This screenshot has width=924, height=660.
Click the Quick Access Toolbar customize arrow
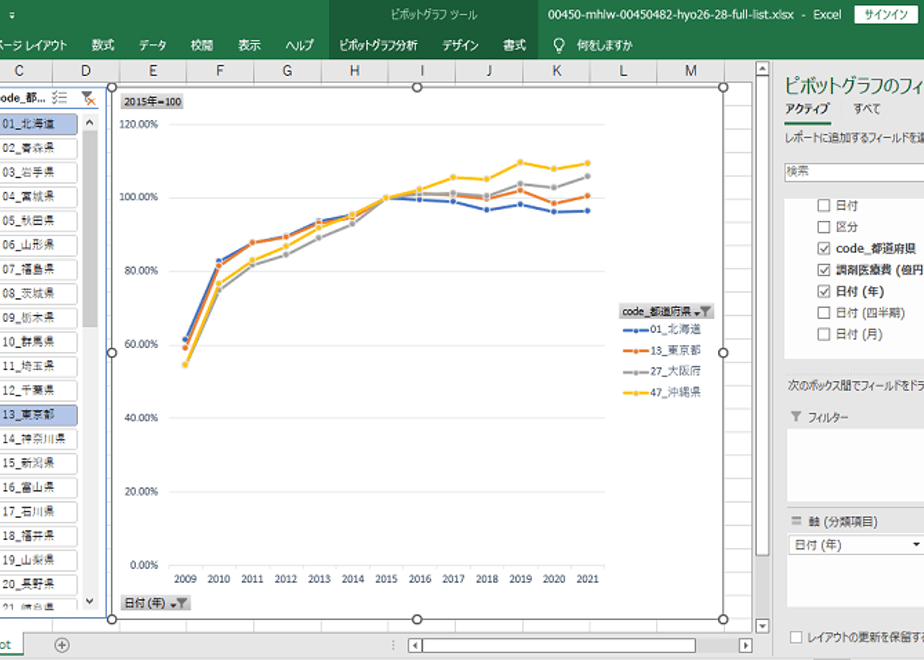click(x=12, y=16)
